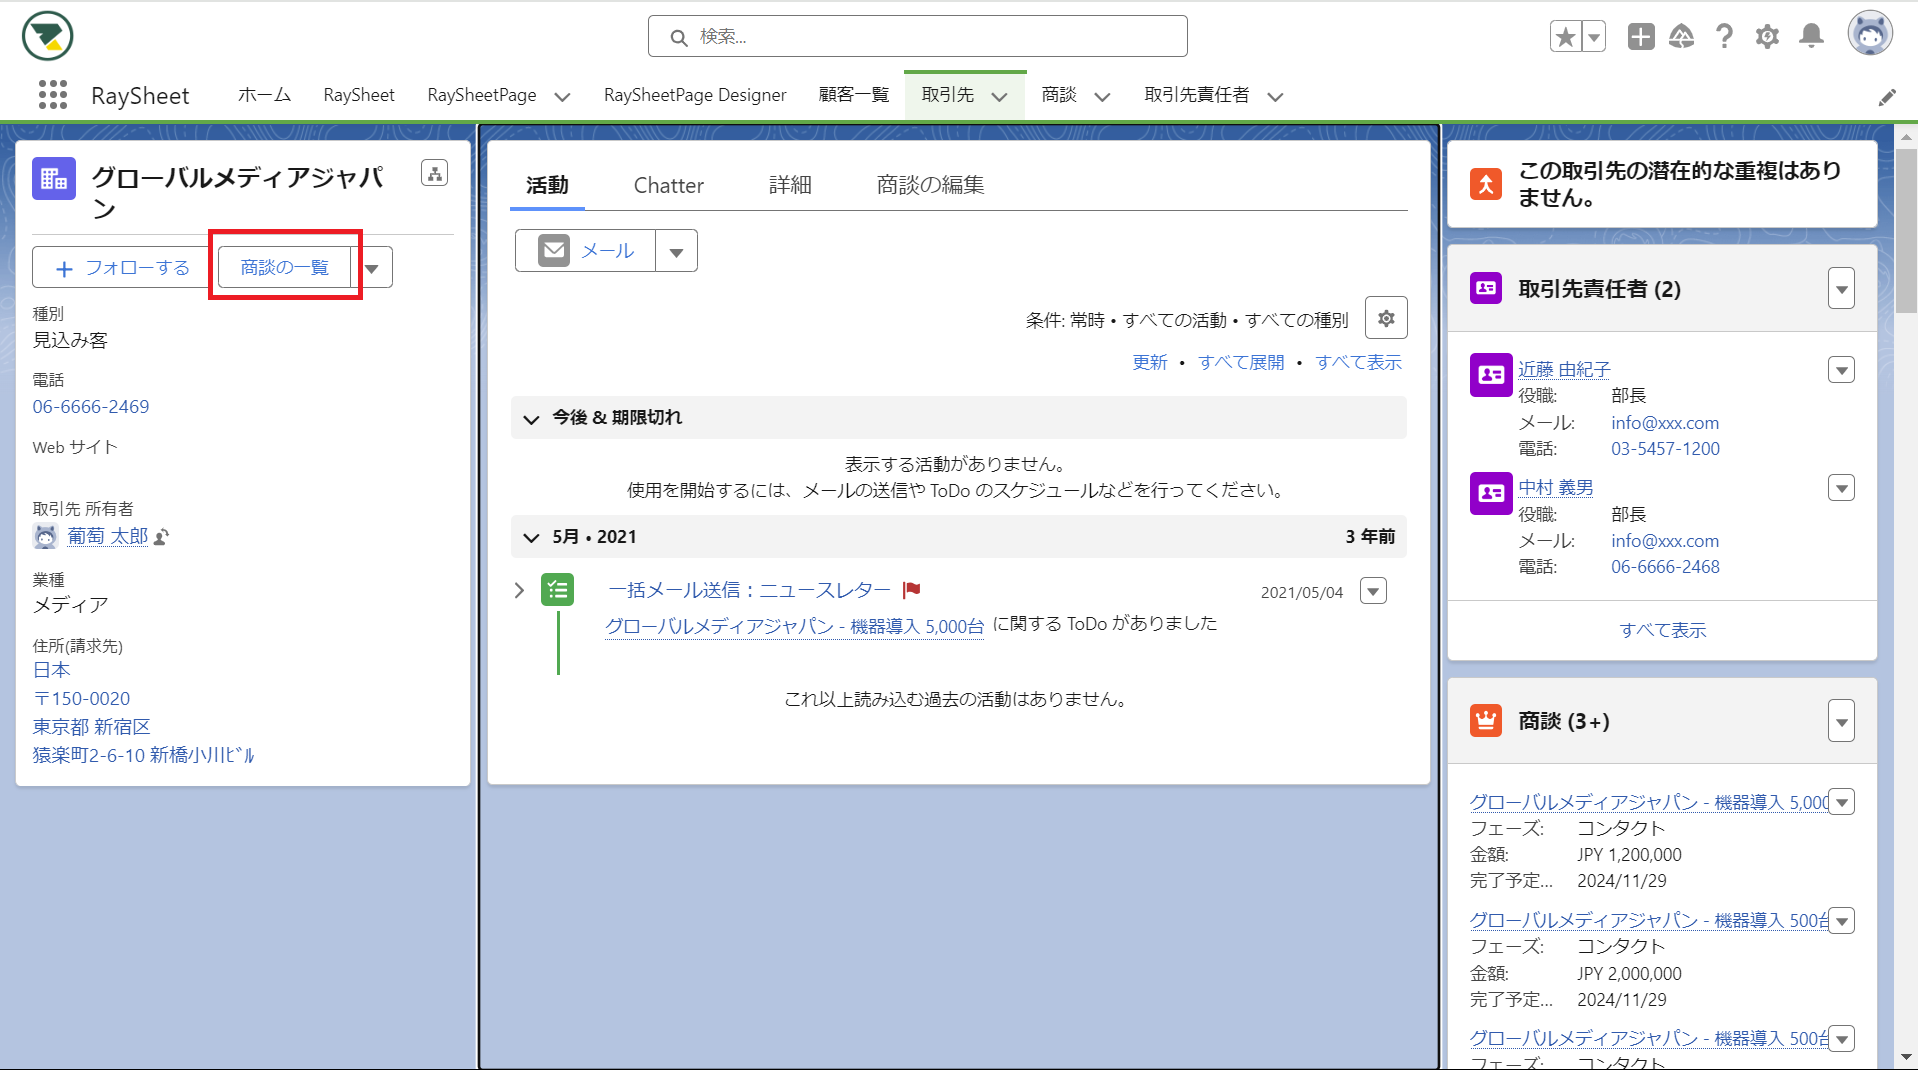
Task: Open the 商談 (3+) list menu
Action: 1841,721
